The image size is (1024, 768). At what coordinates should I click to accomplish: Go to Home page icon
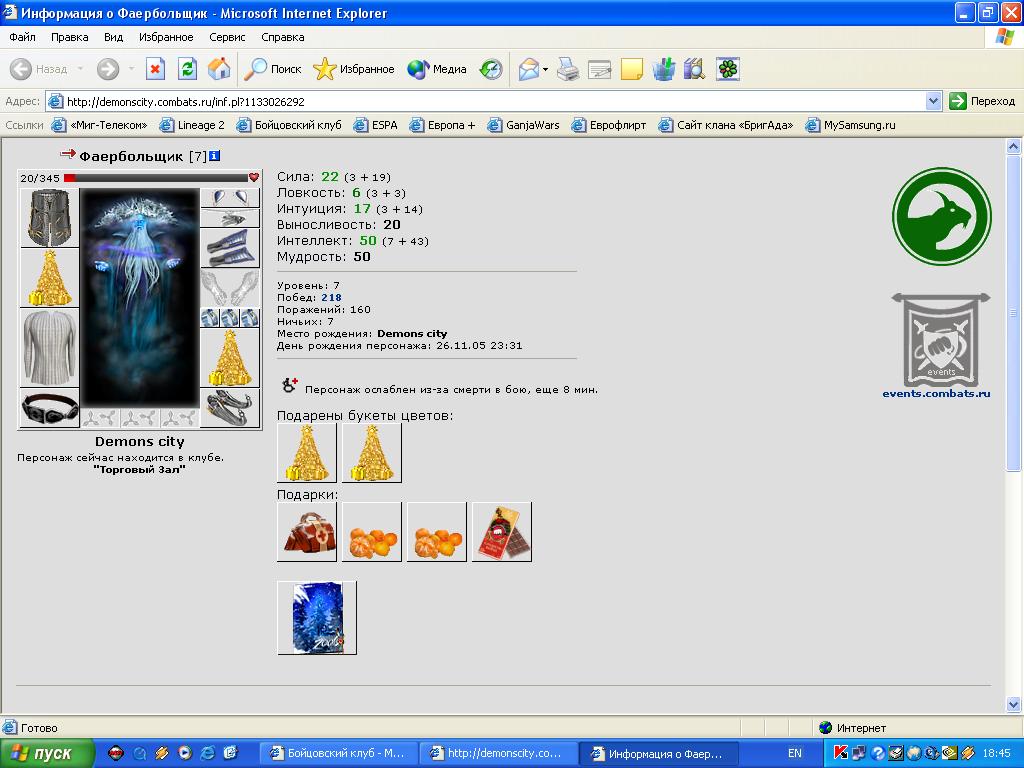click(219, 69)
